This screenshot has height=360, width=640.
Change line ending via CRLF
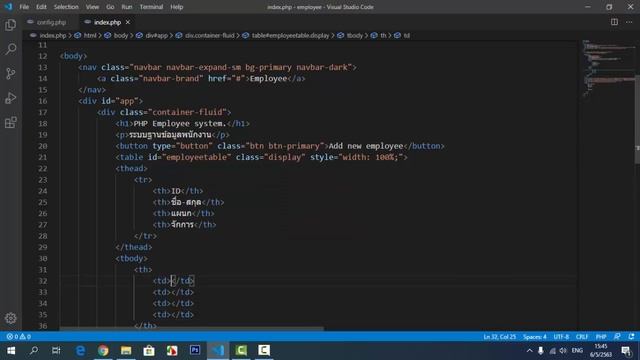point(582,337)
